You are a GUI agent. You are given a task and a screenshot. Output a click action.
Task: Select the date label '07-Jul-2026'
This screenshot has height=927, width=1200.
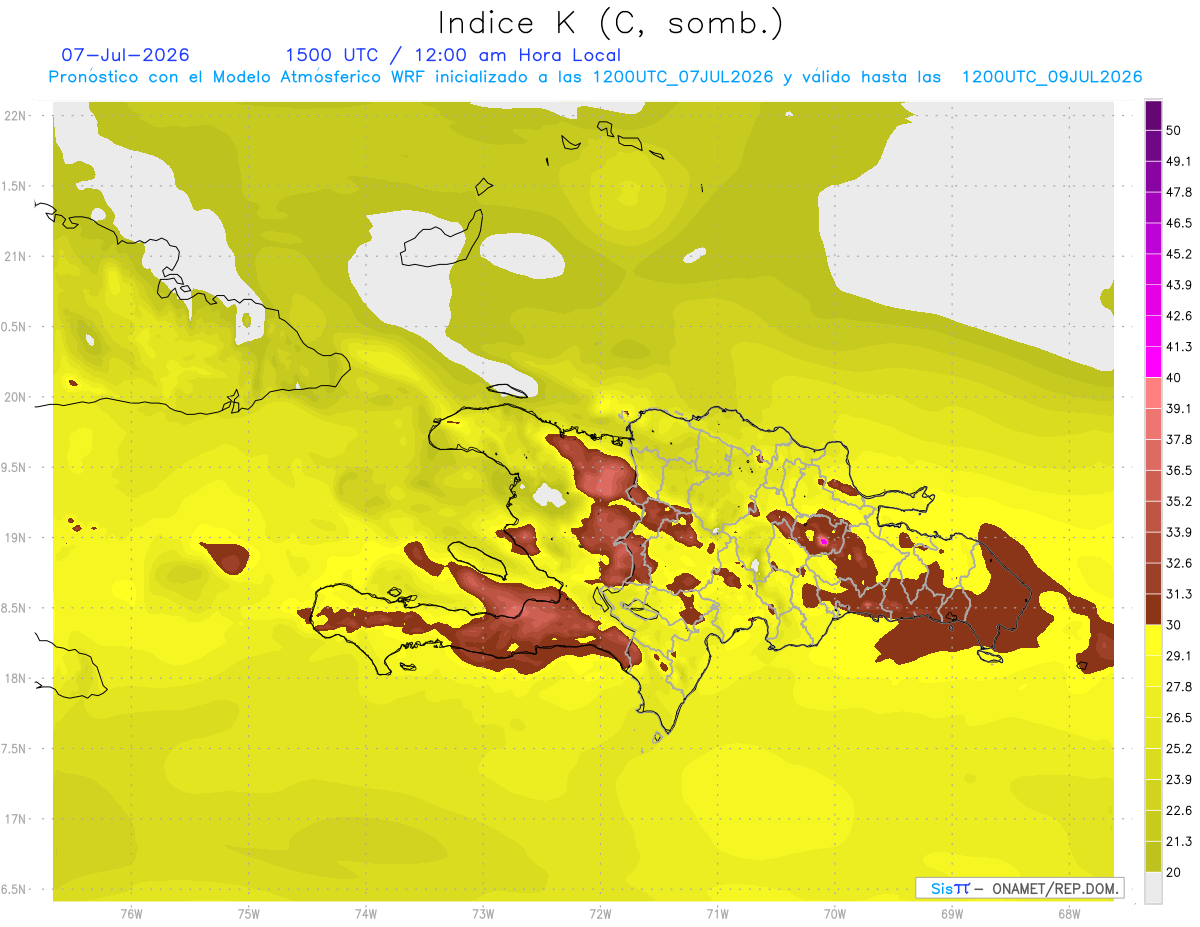125,55
